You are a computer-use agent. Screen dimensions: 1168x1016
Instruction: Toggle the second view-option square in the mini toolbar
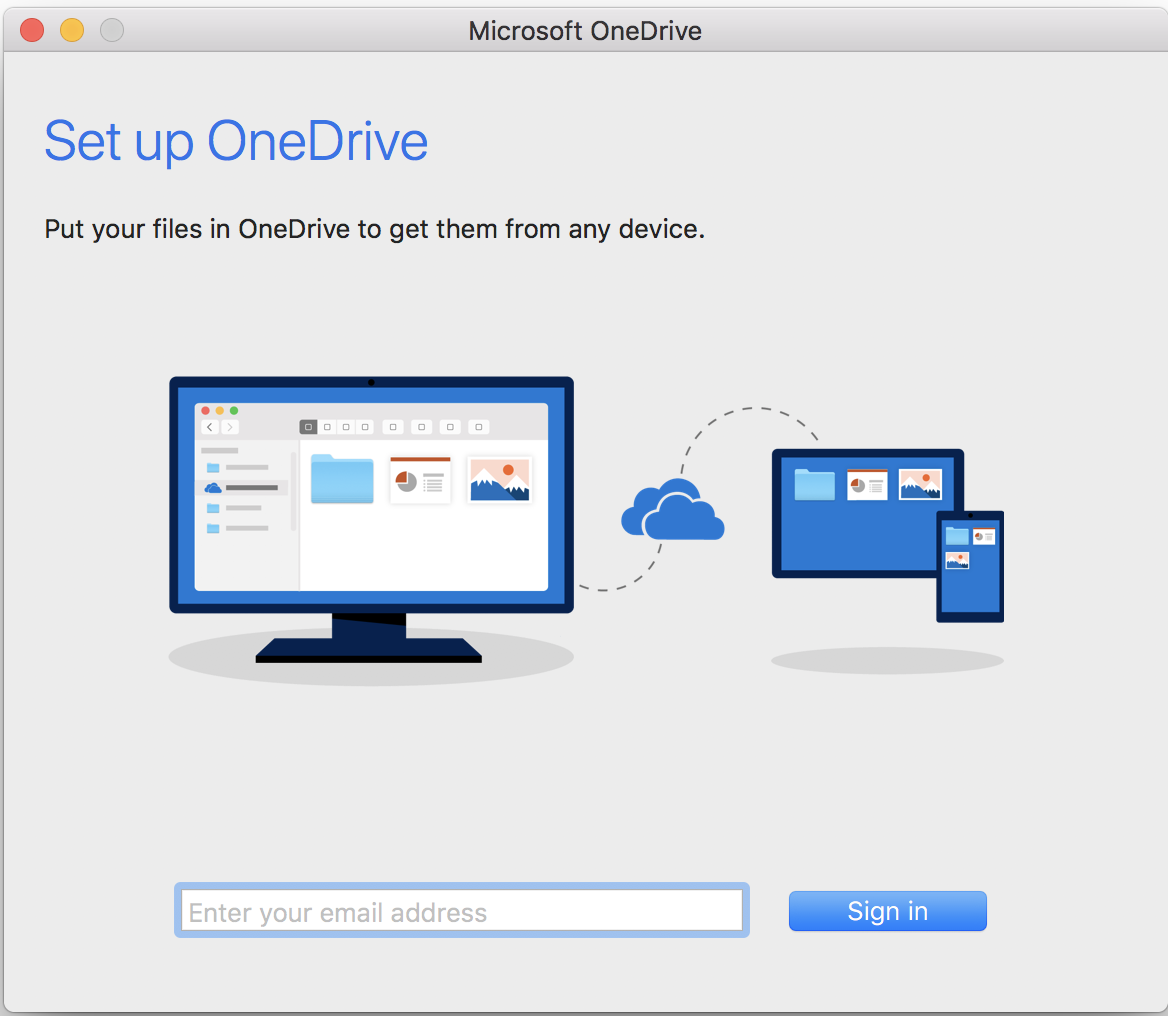pos(327,427)
